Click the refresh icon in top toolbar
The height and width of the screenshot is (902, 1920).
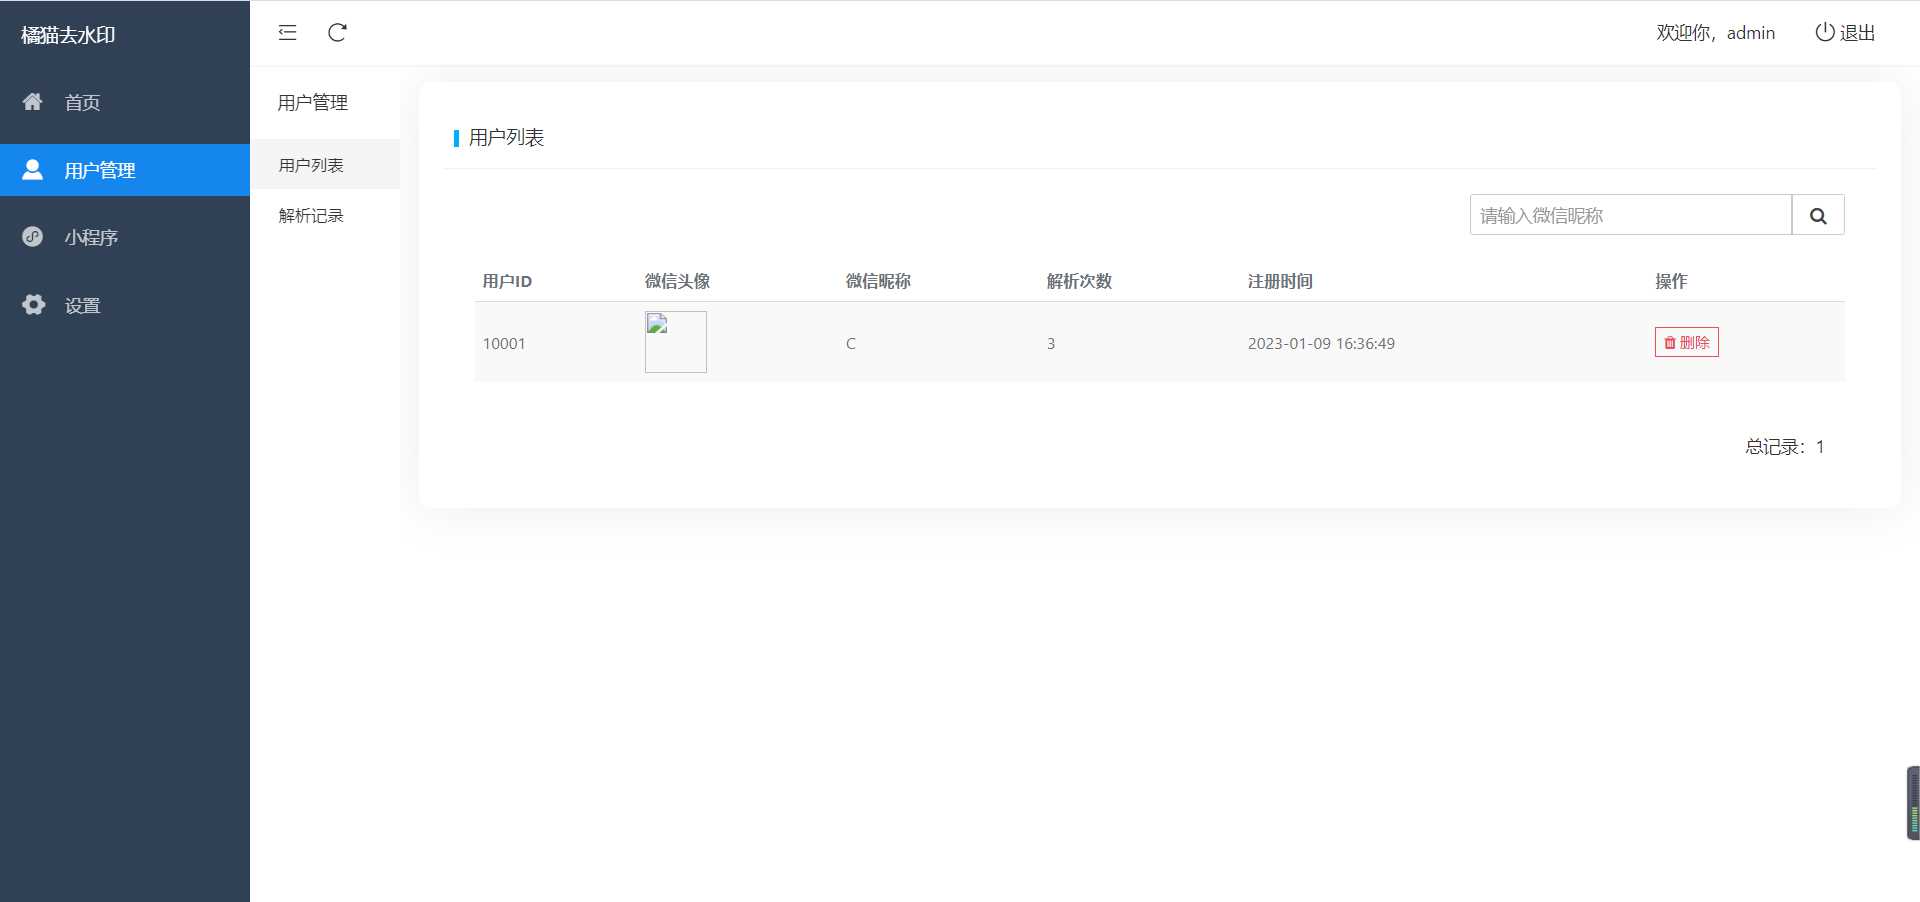[337, 32]
